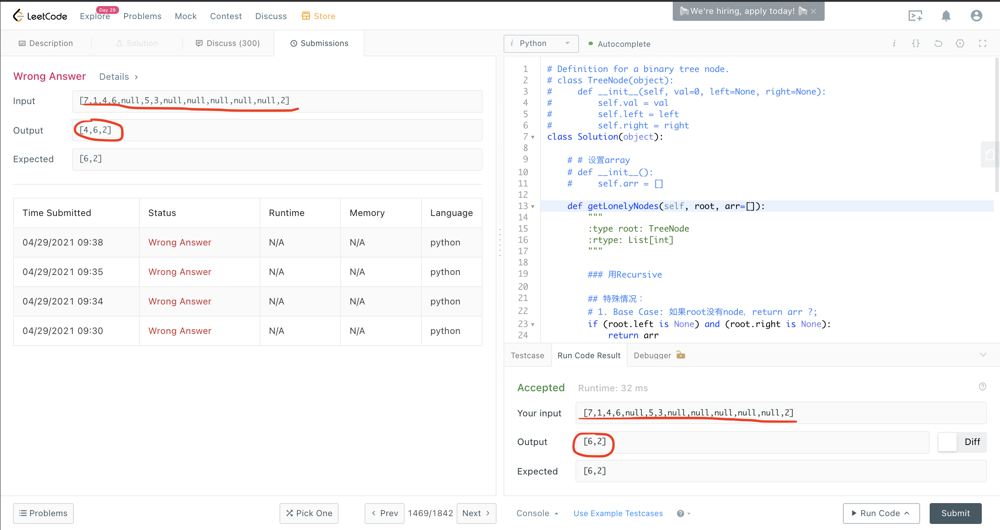The width and height of the screenshot is (1000, 530).
Task: Switch to the Discuss (300) tab
Action: coord(228,43)
